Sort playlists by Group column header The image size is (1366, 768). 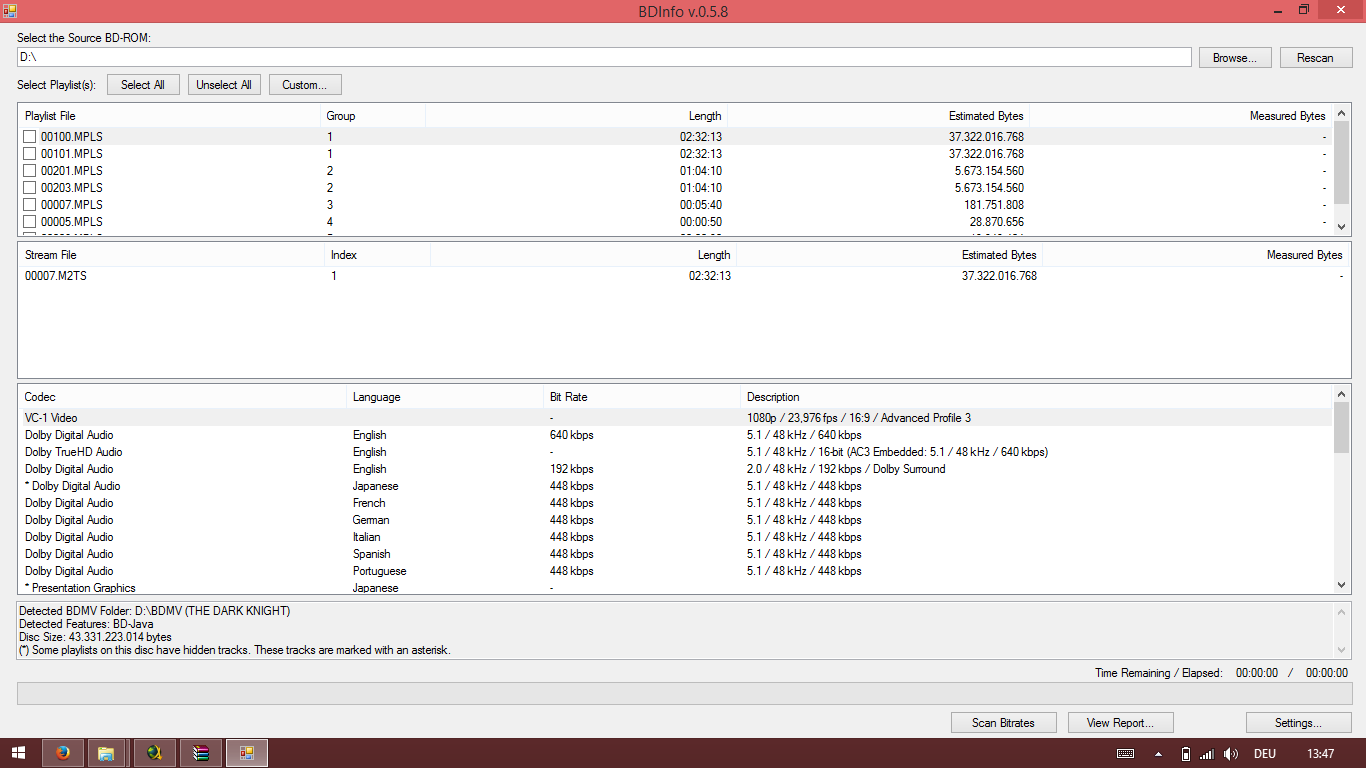click(373, 116)
